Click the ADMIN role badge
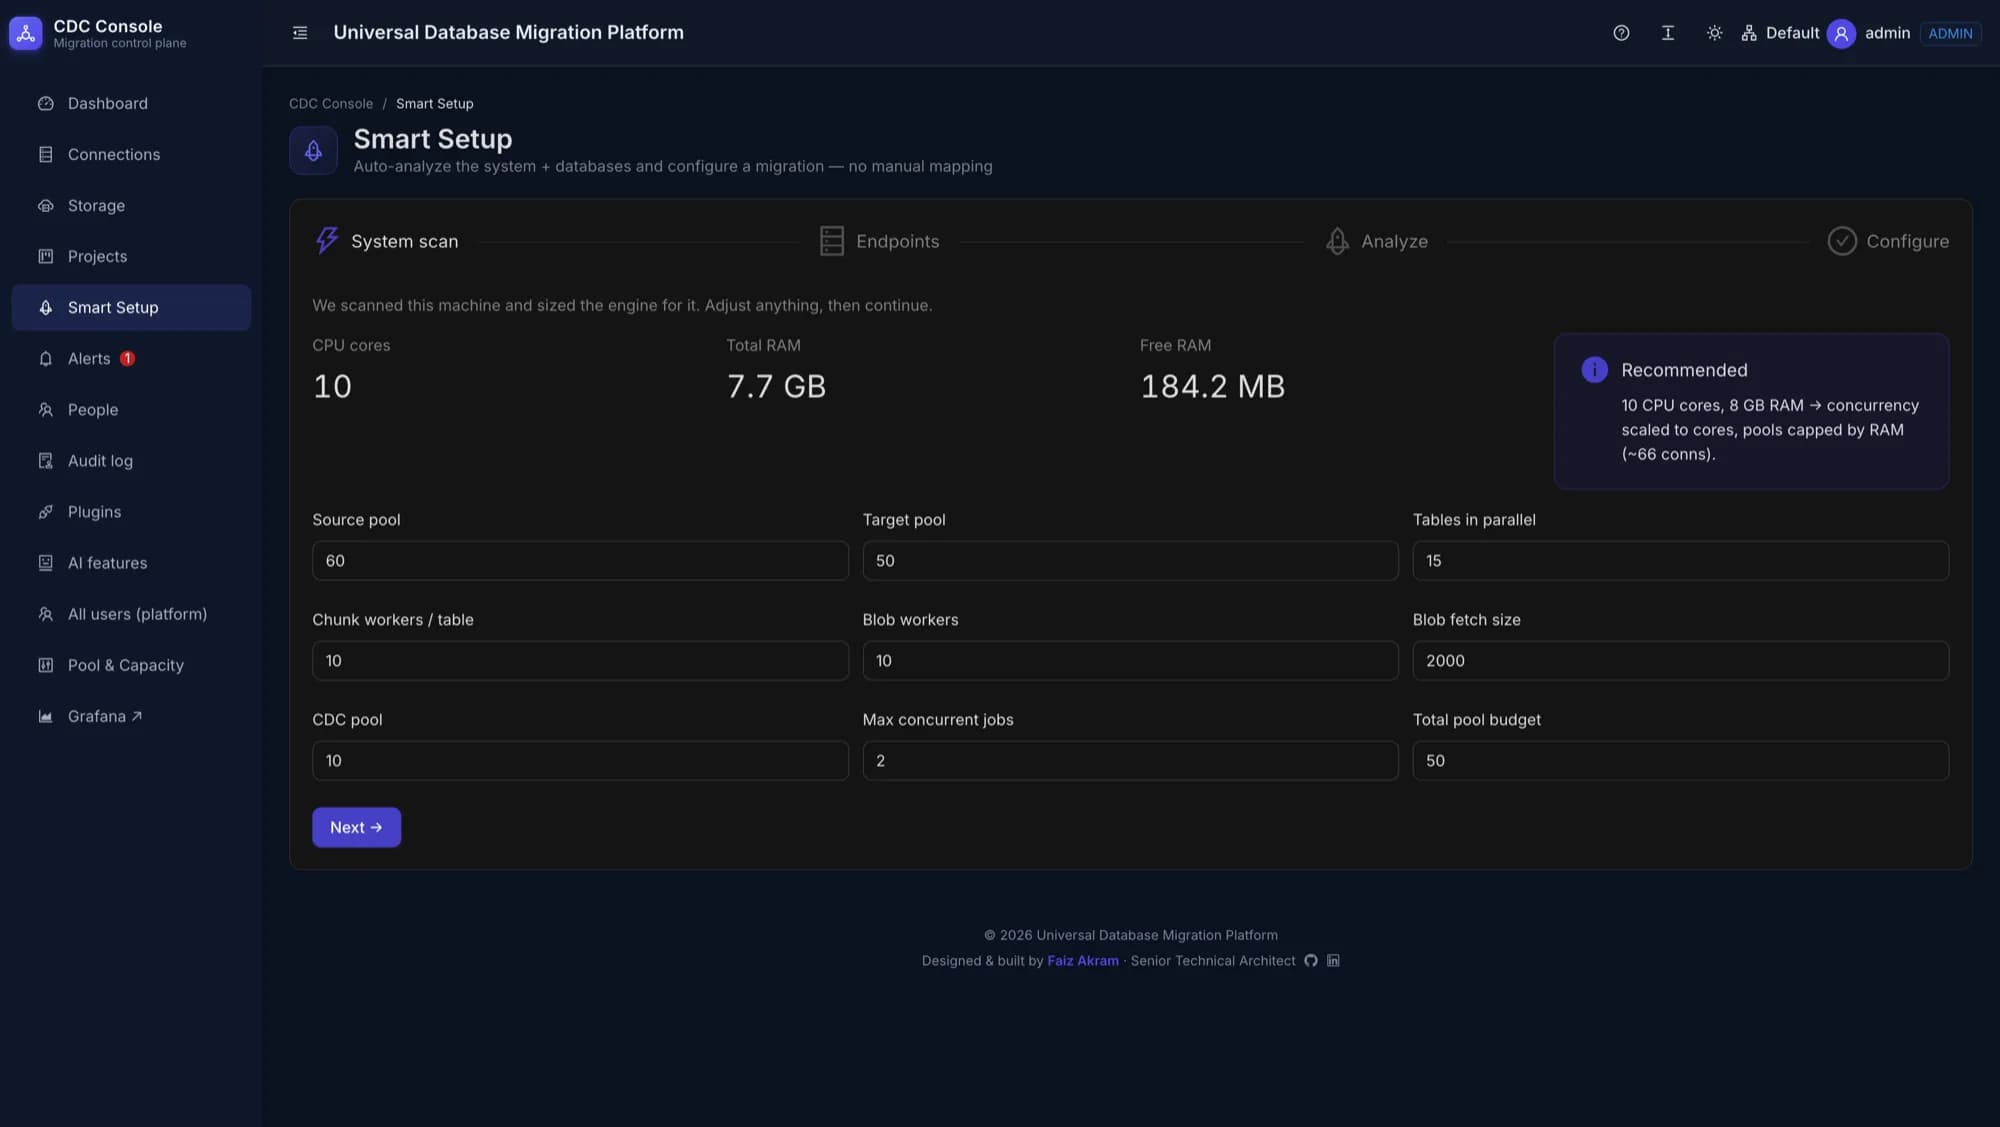This screenshot has width=2000, height=1127. pyautogui.click(x=1950, y=33)
